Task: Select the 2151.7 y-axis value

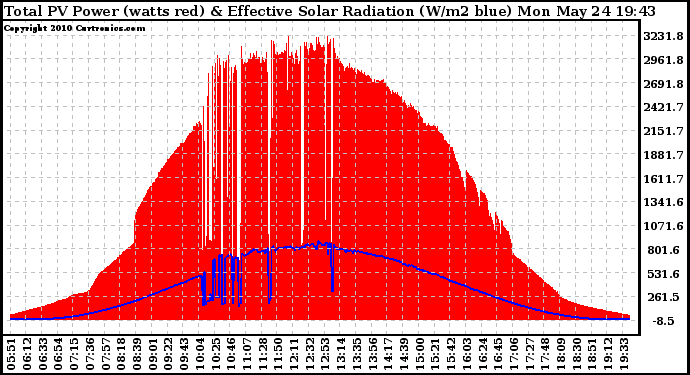Action: [x=663, y=131]
